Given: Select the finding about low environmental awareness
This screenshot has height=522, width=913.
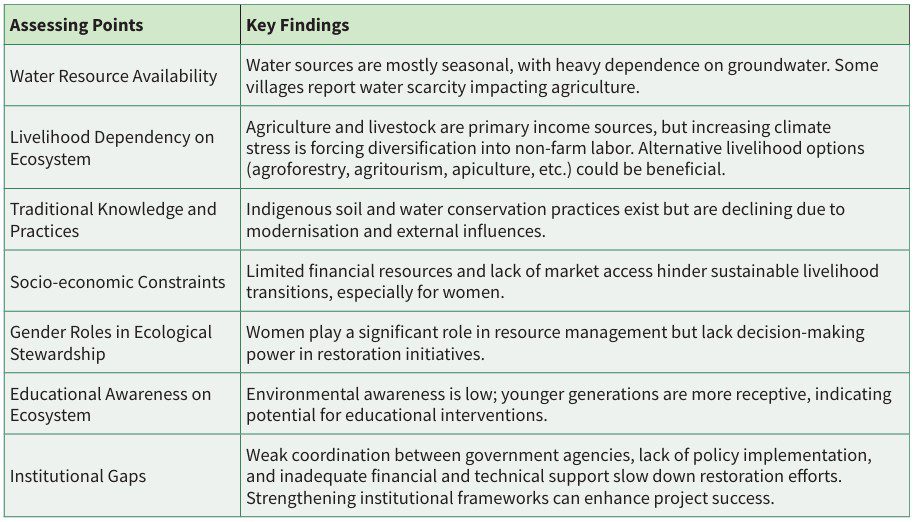Looking at the screenshot, I should click(567, 404).
